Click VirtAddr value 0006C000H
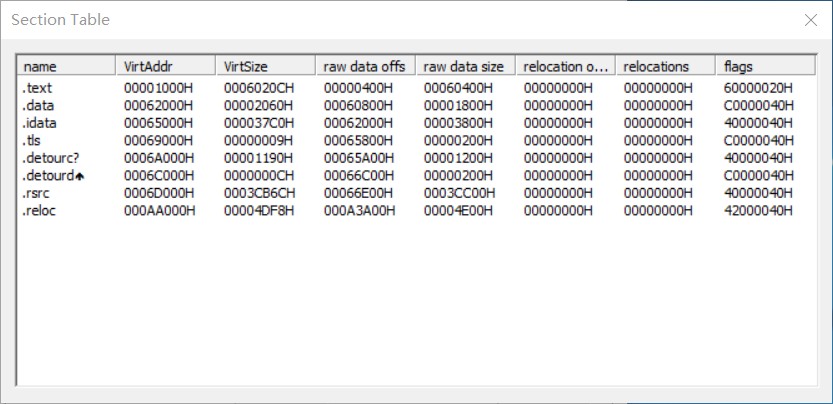Image resolution: width=833 pixels, height=404 pixels. (x=159, y=176)
